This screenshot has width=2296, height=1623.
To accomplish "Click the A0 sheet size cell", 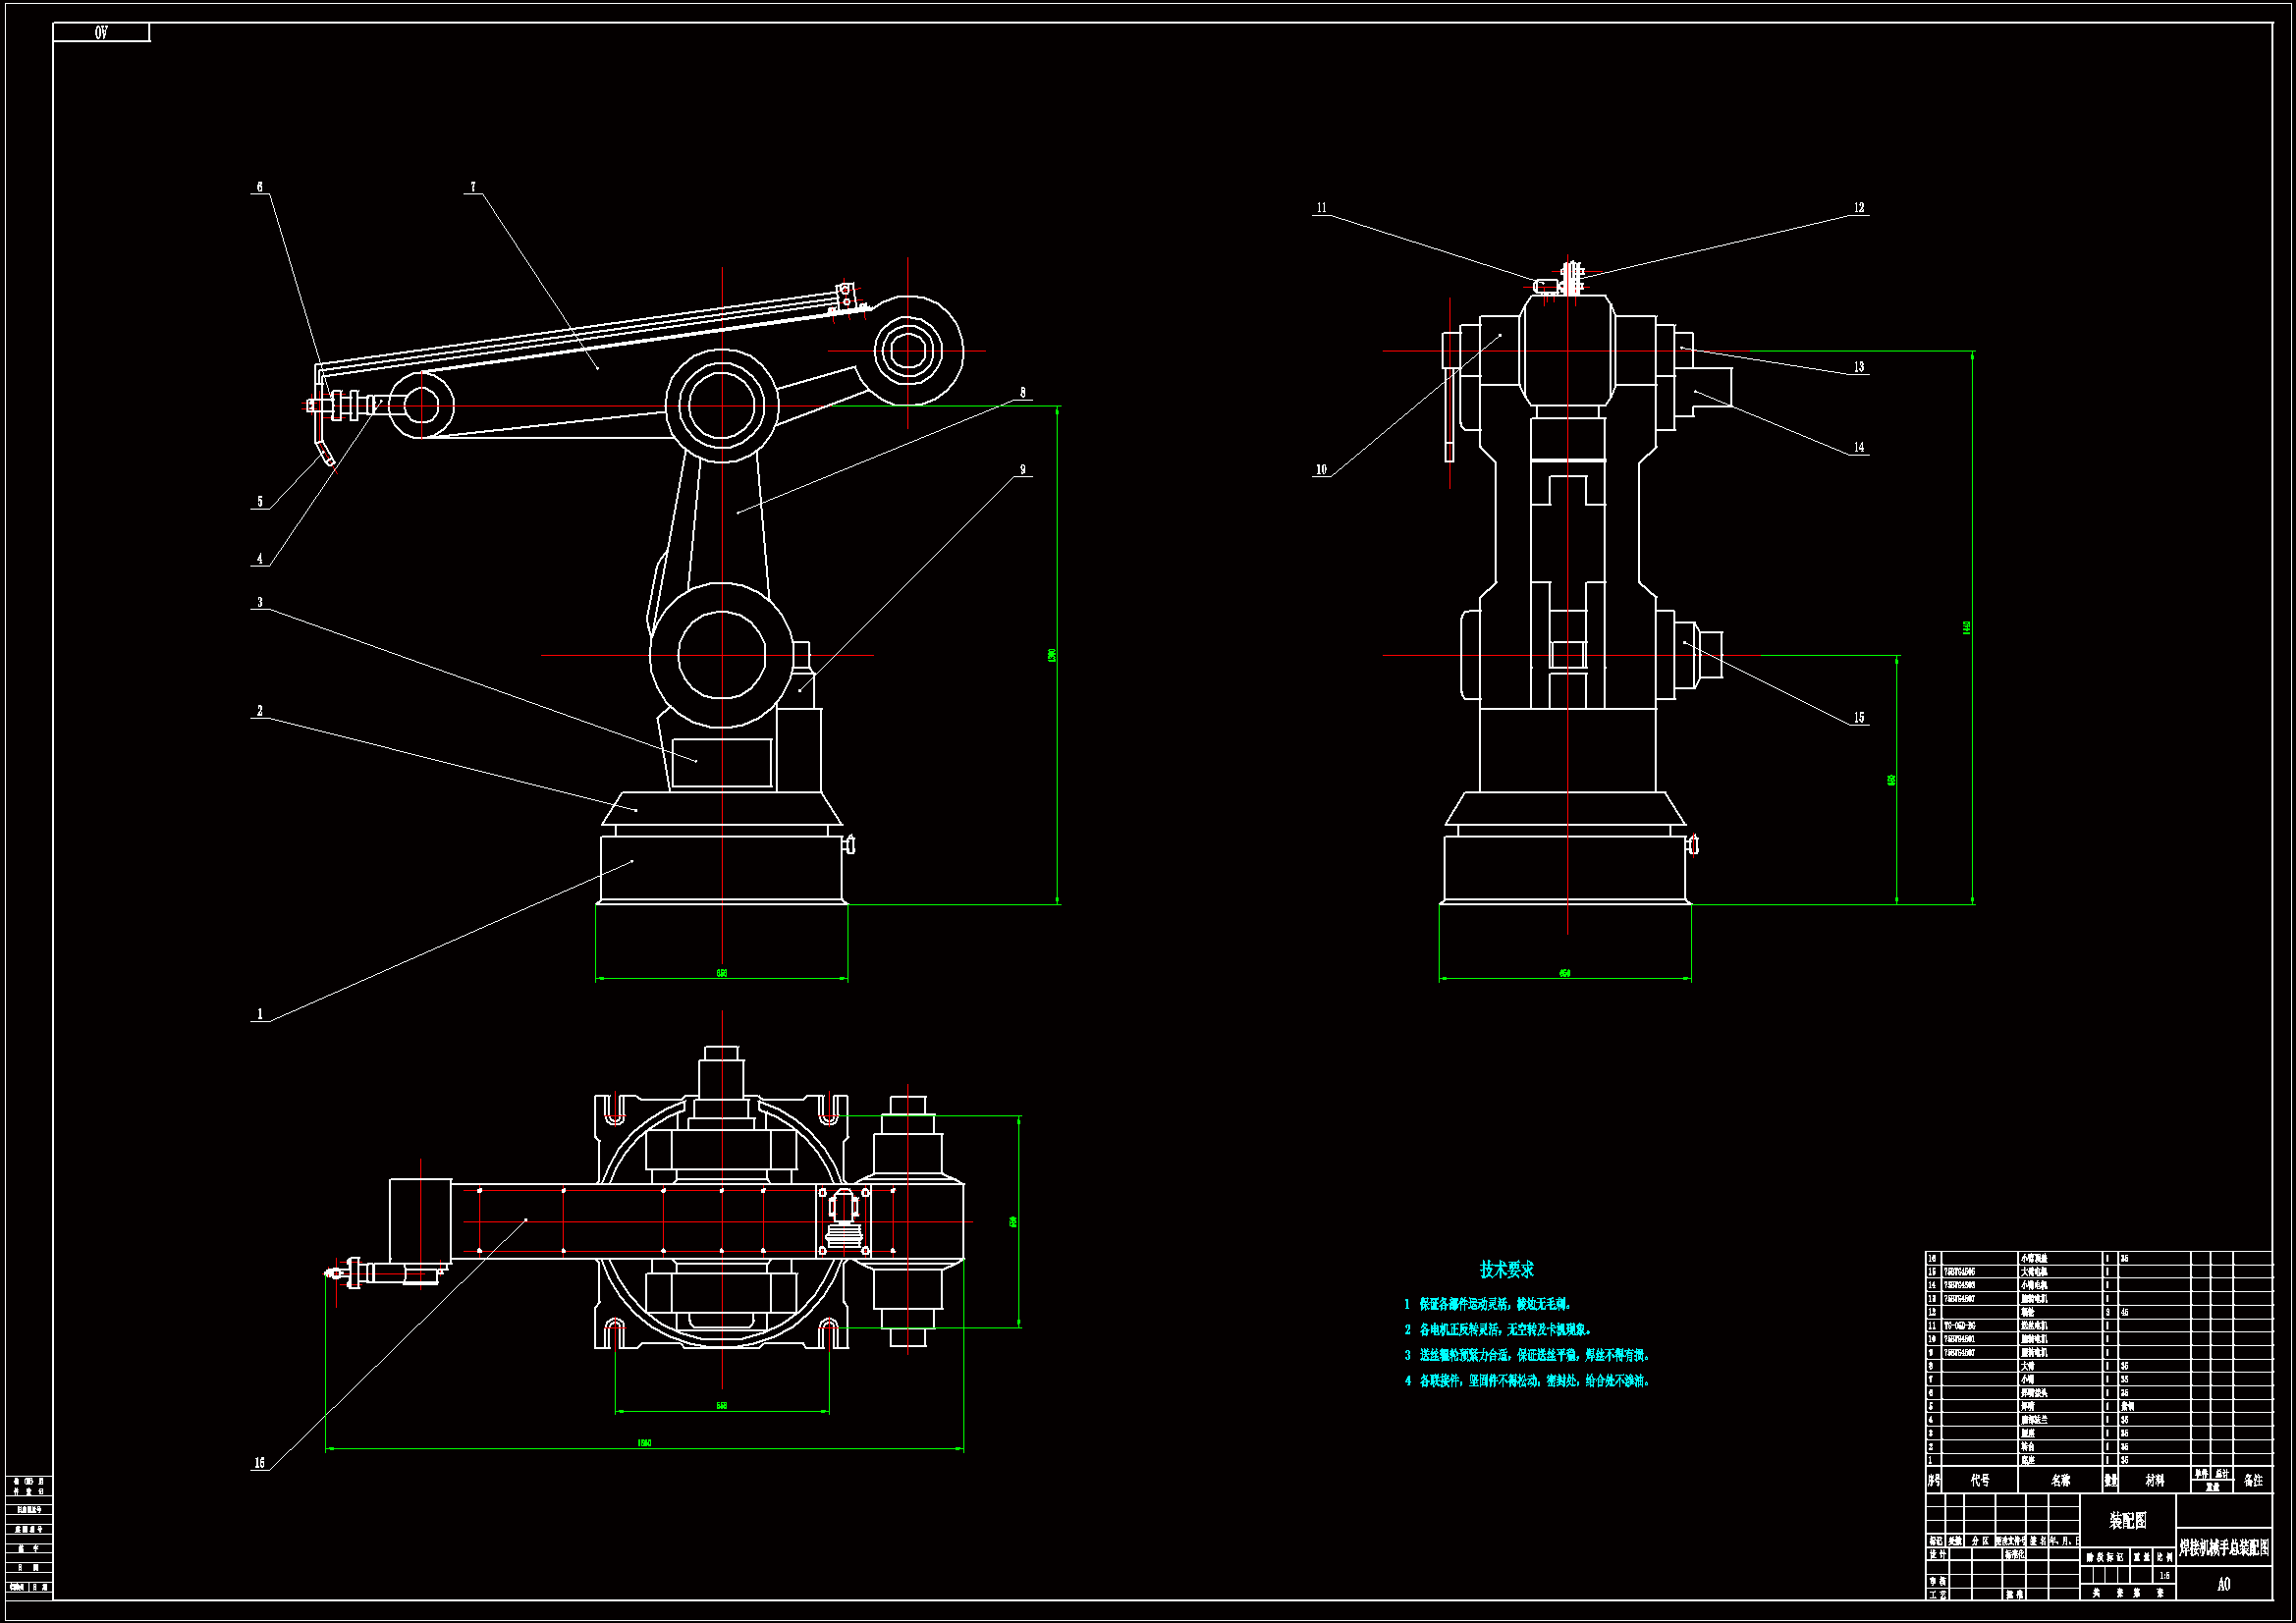I will click(x=2223, y=1584).
